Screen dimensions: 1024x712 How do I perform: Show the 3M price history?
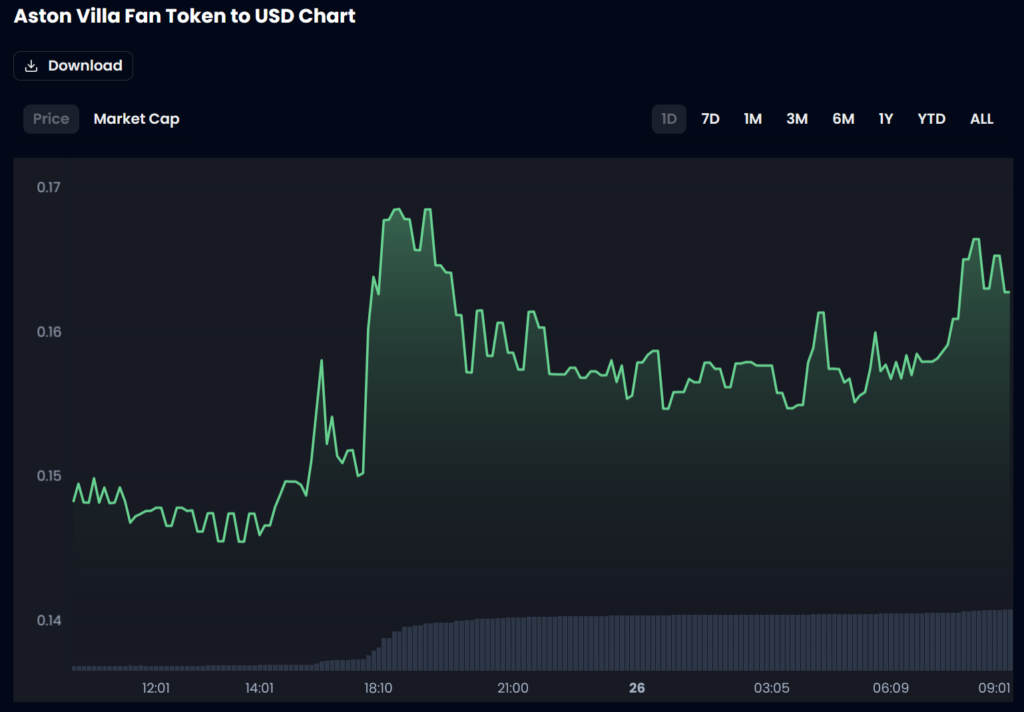pyautogui.click(x=797, y=119)
